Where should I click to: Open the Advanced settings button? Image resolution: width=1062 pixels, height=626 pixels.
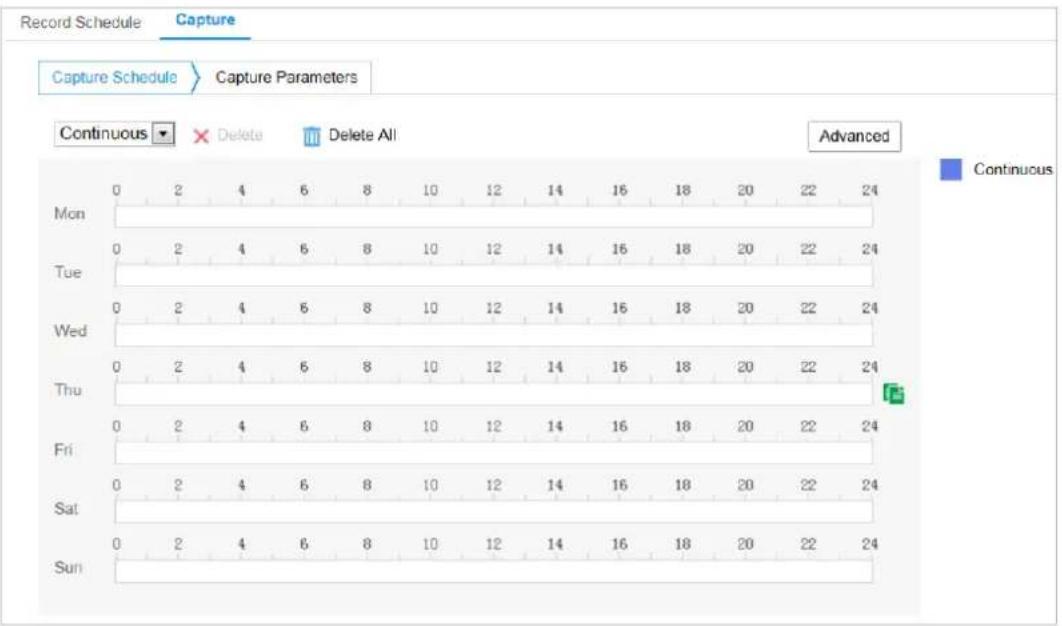point(854,136)
